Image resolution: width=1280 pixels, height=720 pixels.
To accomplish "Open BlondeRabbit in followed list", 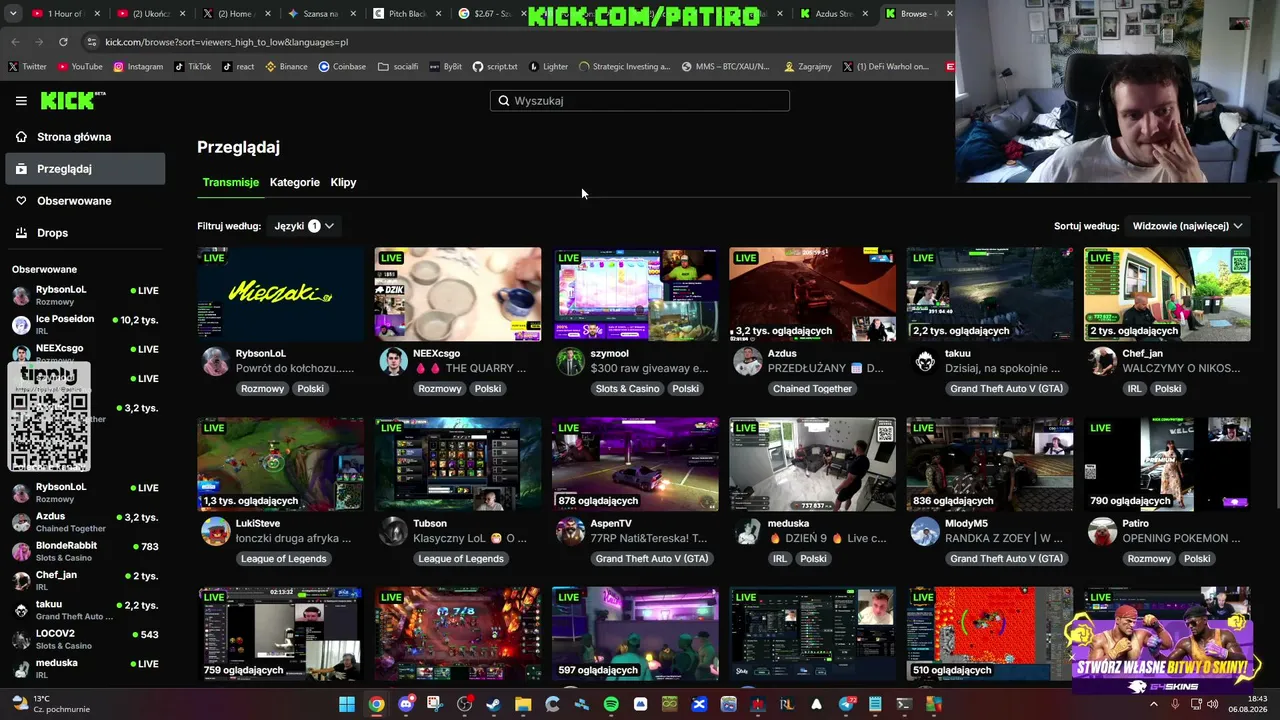I will (85, 551).
